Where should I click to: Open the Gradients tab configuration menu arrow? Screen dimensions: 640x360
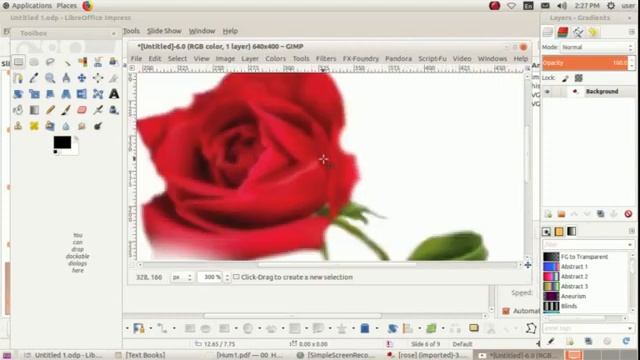(631, 231)
